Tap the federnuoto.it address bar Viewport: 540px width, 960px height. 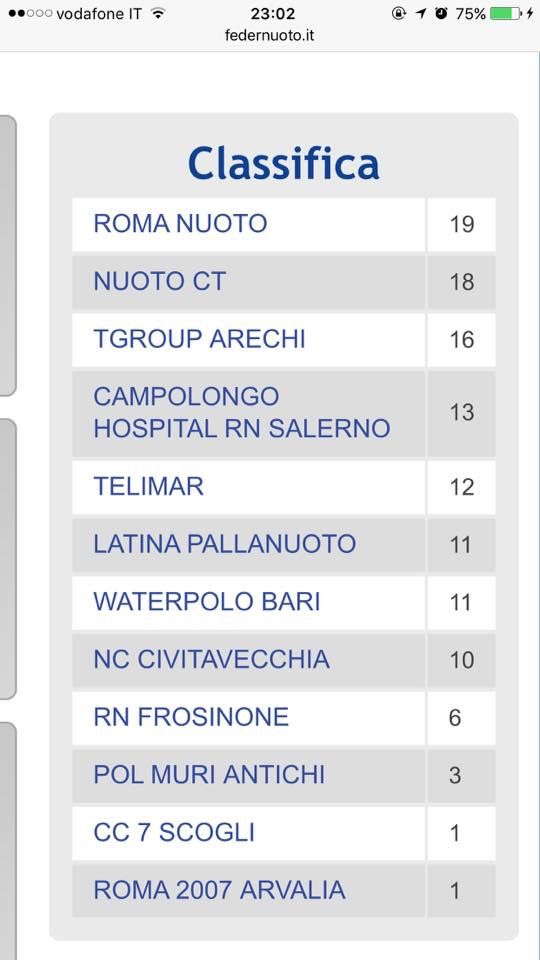tap(269, 36)
